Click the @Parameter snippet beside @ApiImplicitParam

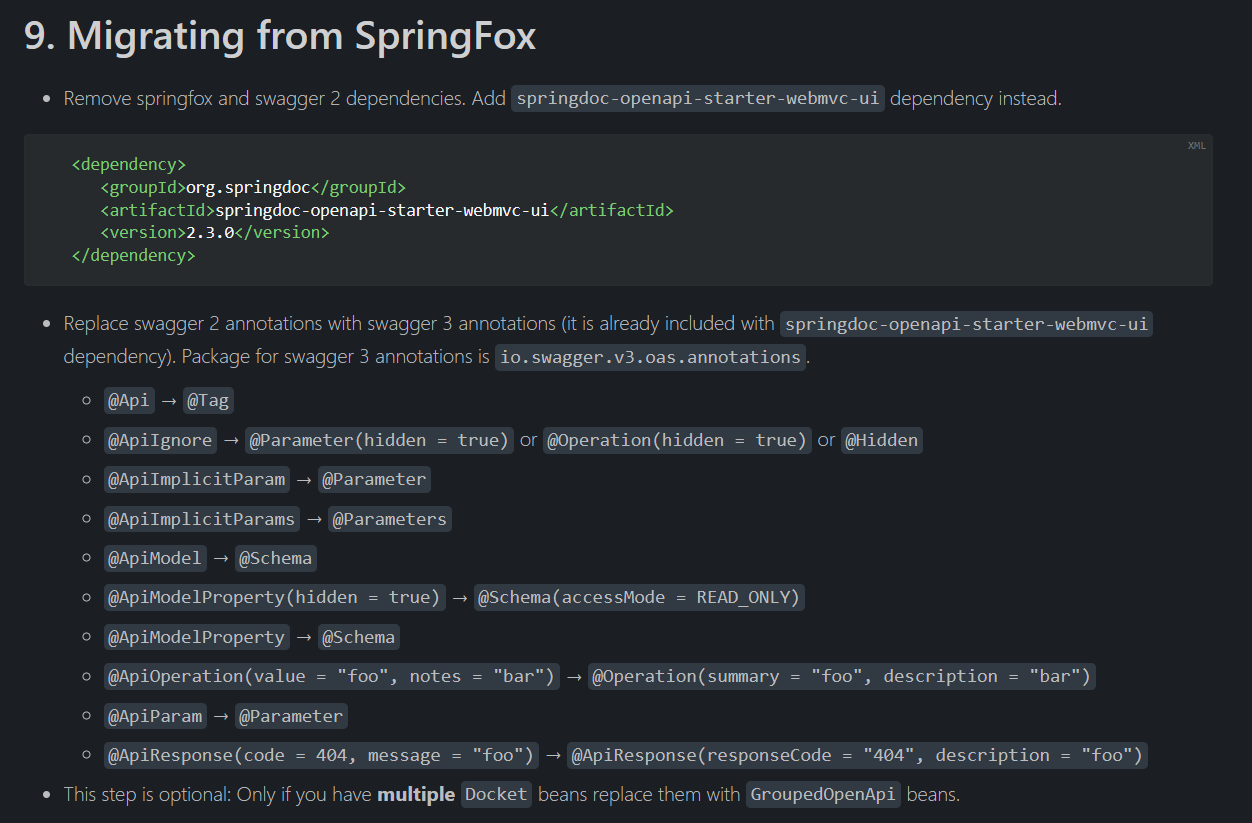374,479
